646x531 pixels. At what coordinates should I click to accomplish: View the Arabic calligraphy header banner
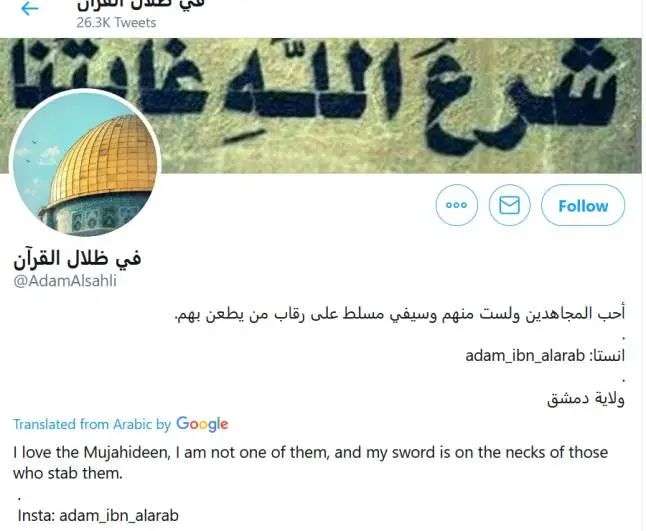coord(321,105)
